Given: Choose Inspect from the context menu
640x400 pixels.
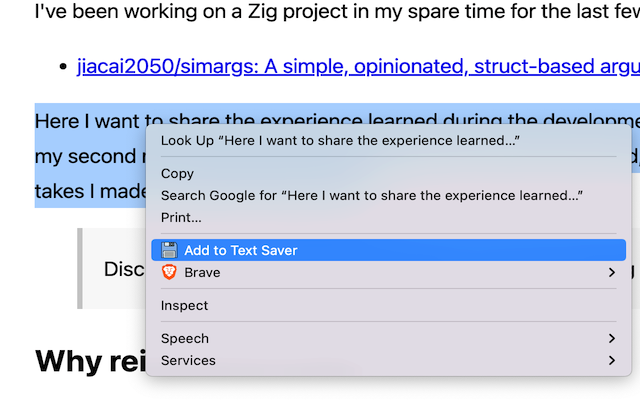Looking at the screenshot, I should pyautogui.click(x=184, y=305).
